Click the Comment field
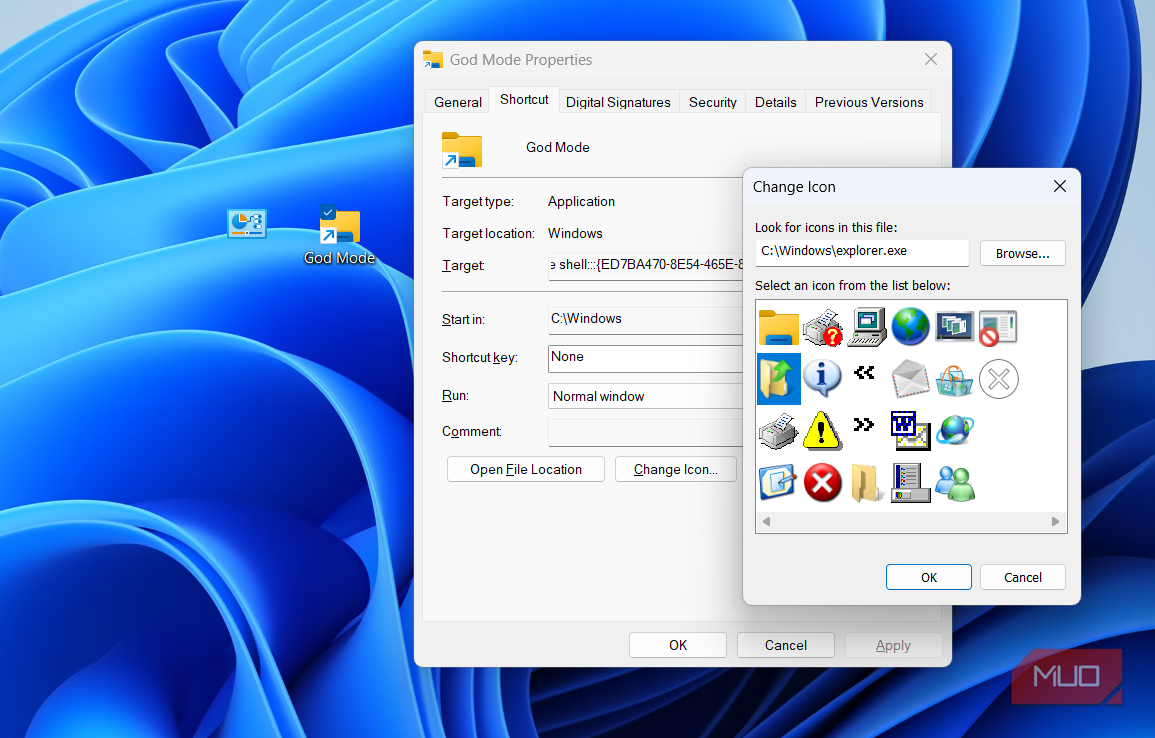This screenshot has width=1155, height=738. point(645,432)
